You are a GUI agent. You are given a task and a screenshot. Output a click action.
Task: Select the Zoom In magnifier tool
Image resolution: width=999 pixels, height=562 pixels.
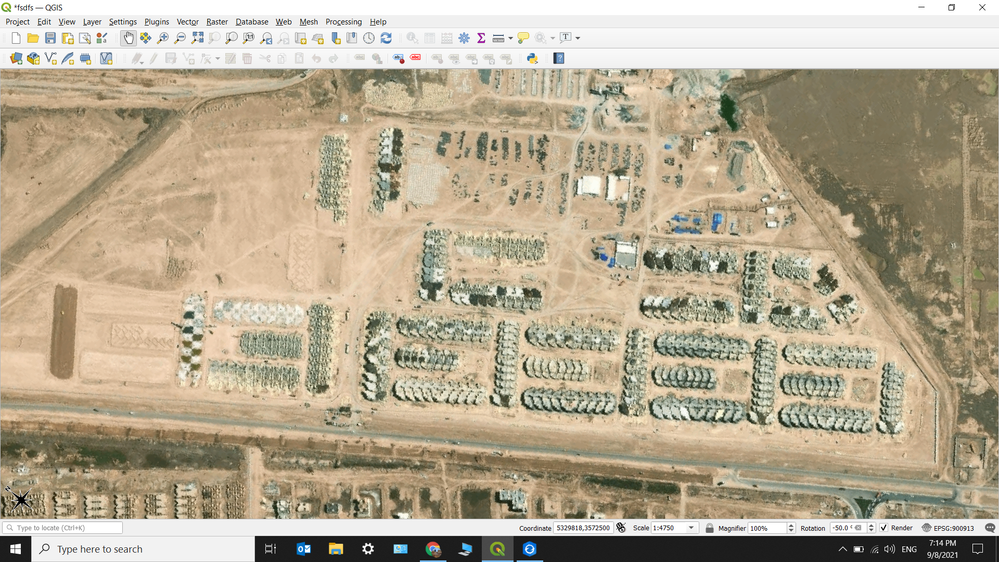tap(163, 38)
